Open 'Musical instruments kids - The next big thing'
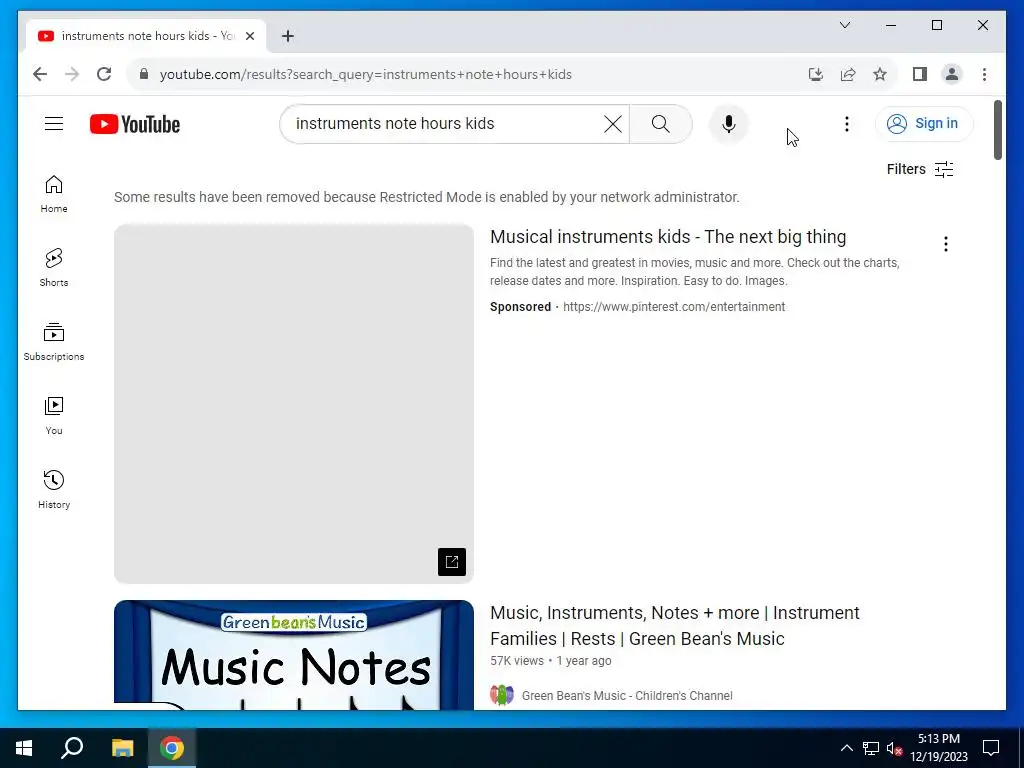This screenshot has height=768, width=1024. click(x=668, y=236)
